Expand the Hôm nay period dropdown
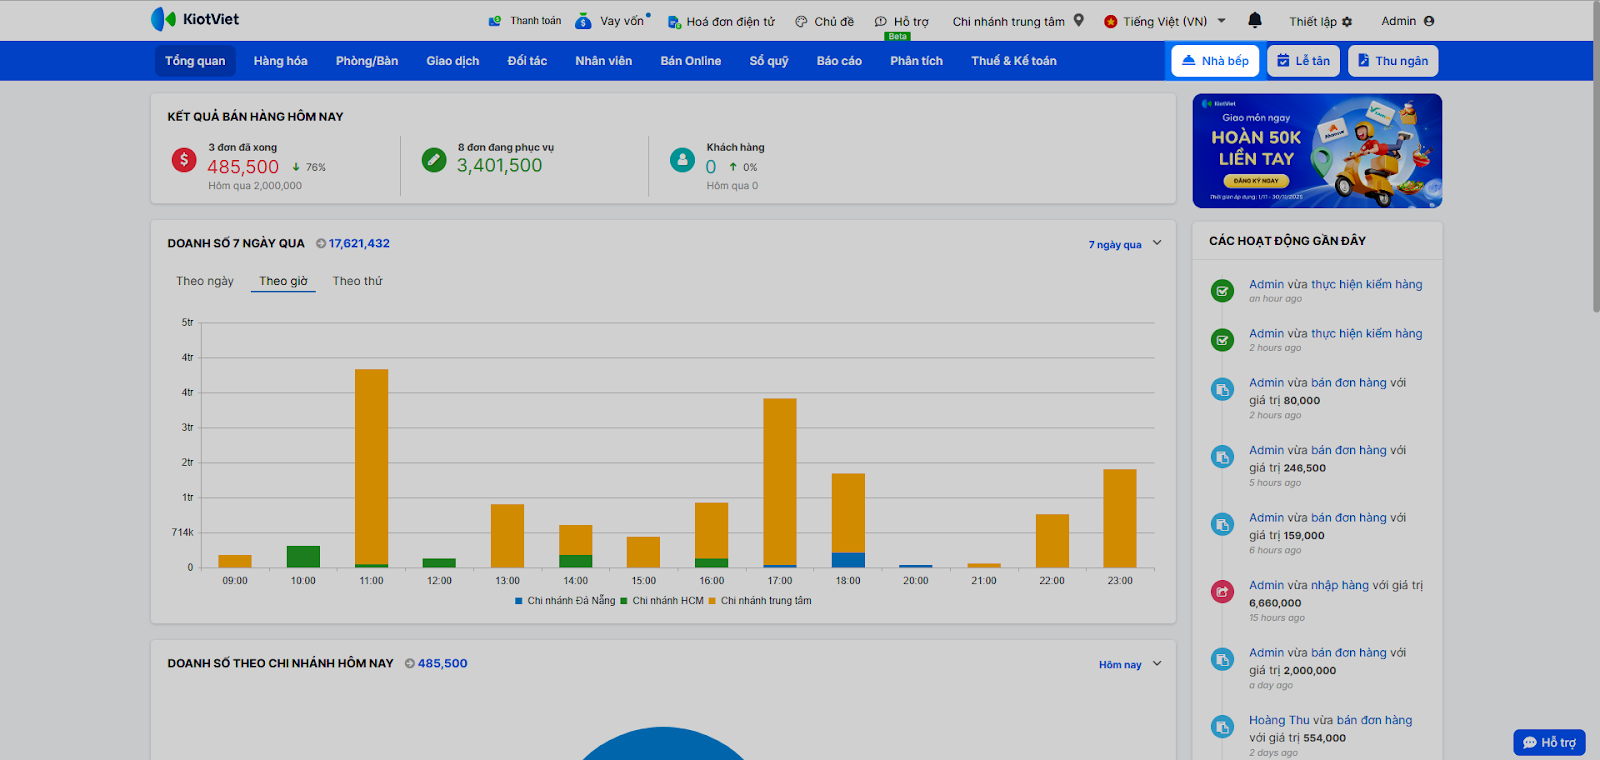Image resolution: width=1600 pixels, height=760 pixels. [1157, 664]
